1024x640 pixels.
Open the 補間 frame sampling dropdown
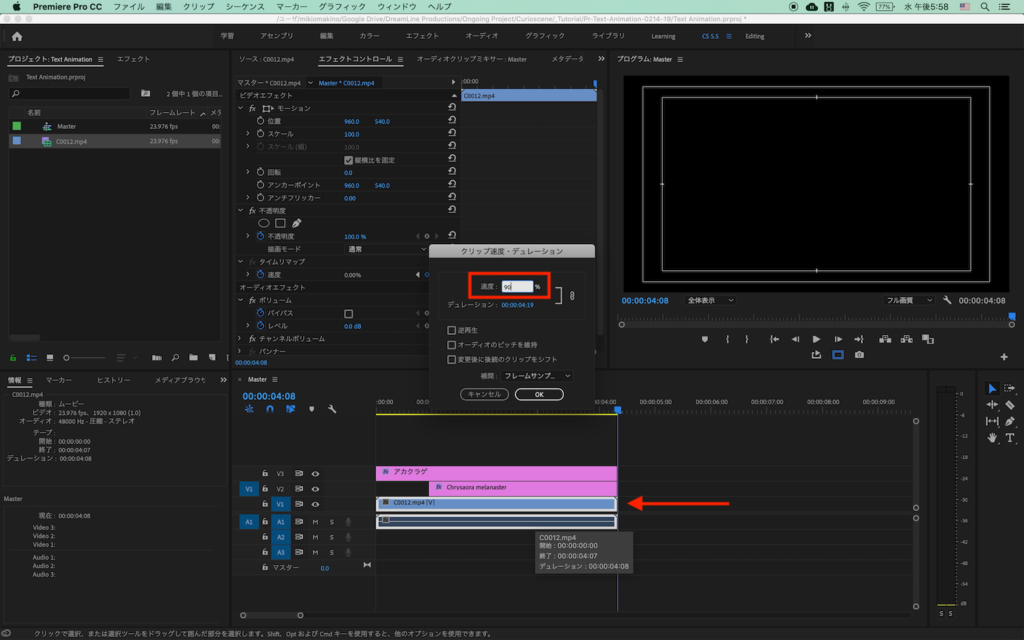[537, 375]
